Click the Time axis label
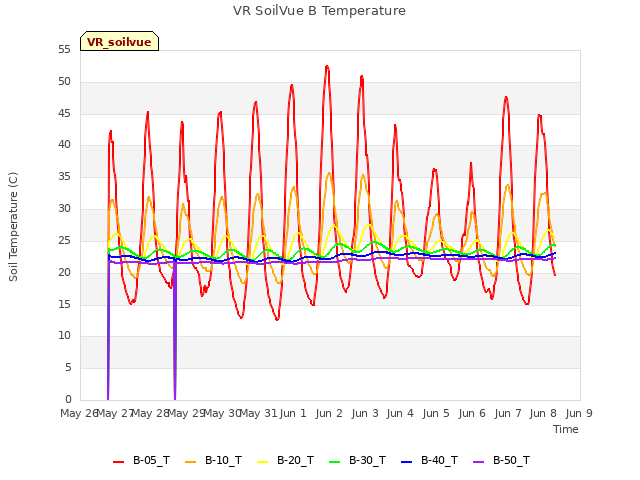The width and height of the screenshot is (640, 480). [566, 429]
